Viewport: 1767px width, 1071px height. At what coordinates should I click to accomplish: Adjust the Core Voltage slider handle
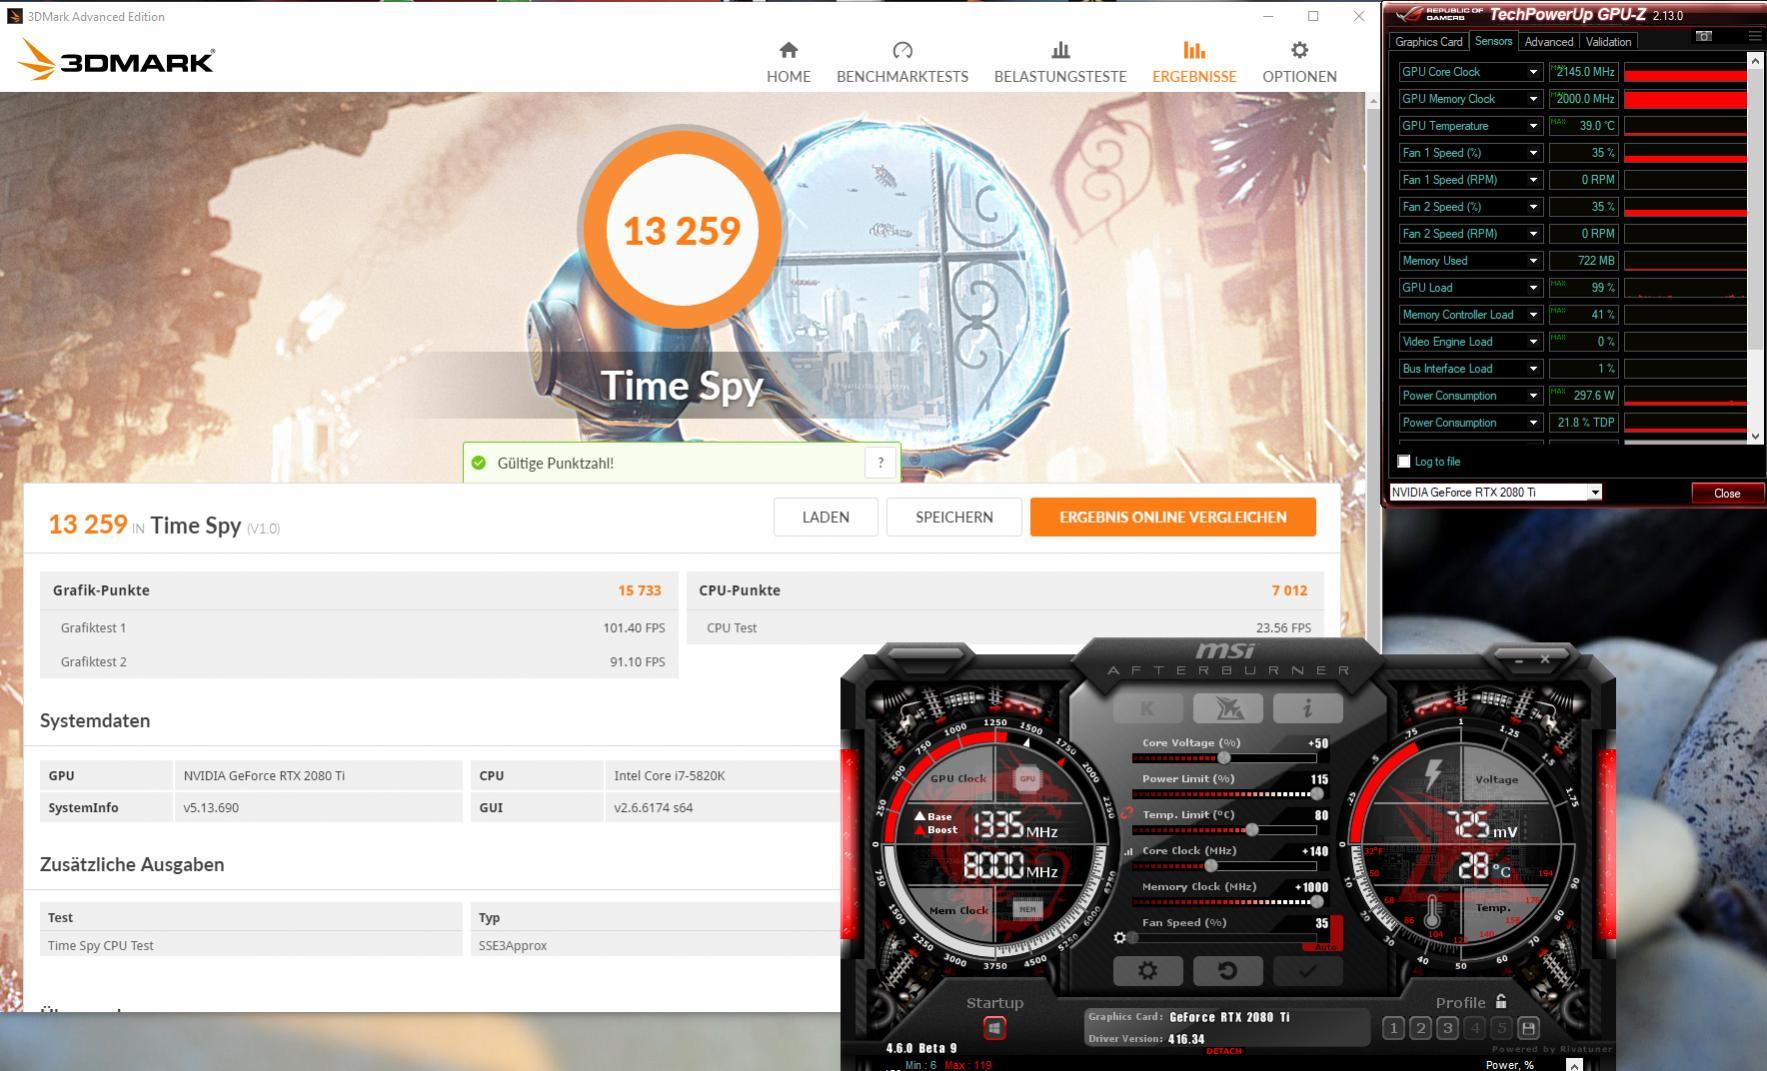click(x=1224, y=758)
